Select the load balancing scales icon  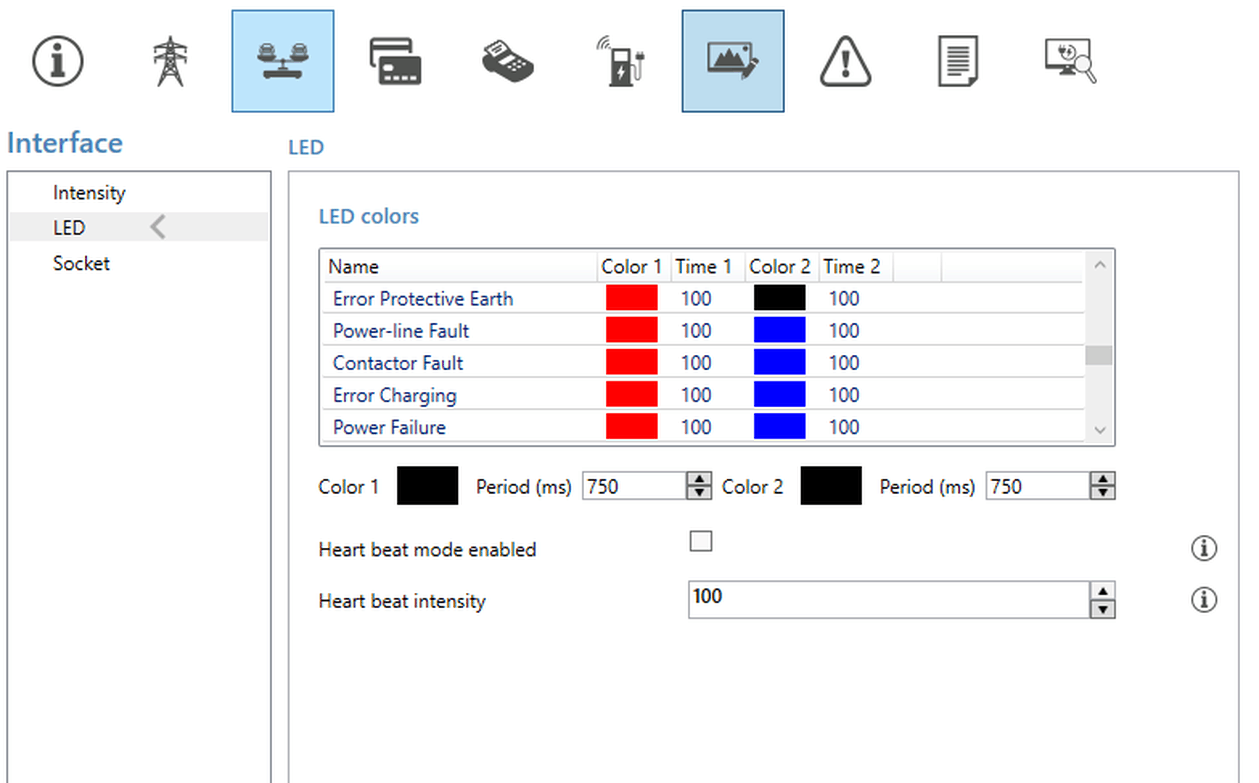coord(283,61)
